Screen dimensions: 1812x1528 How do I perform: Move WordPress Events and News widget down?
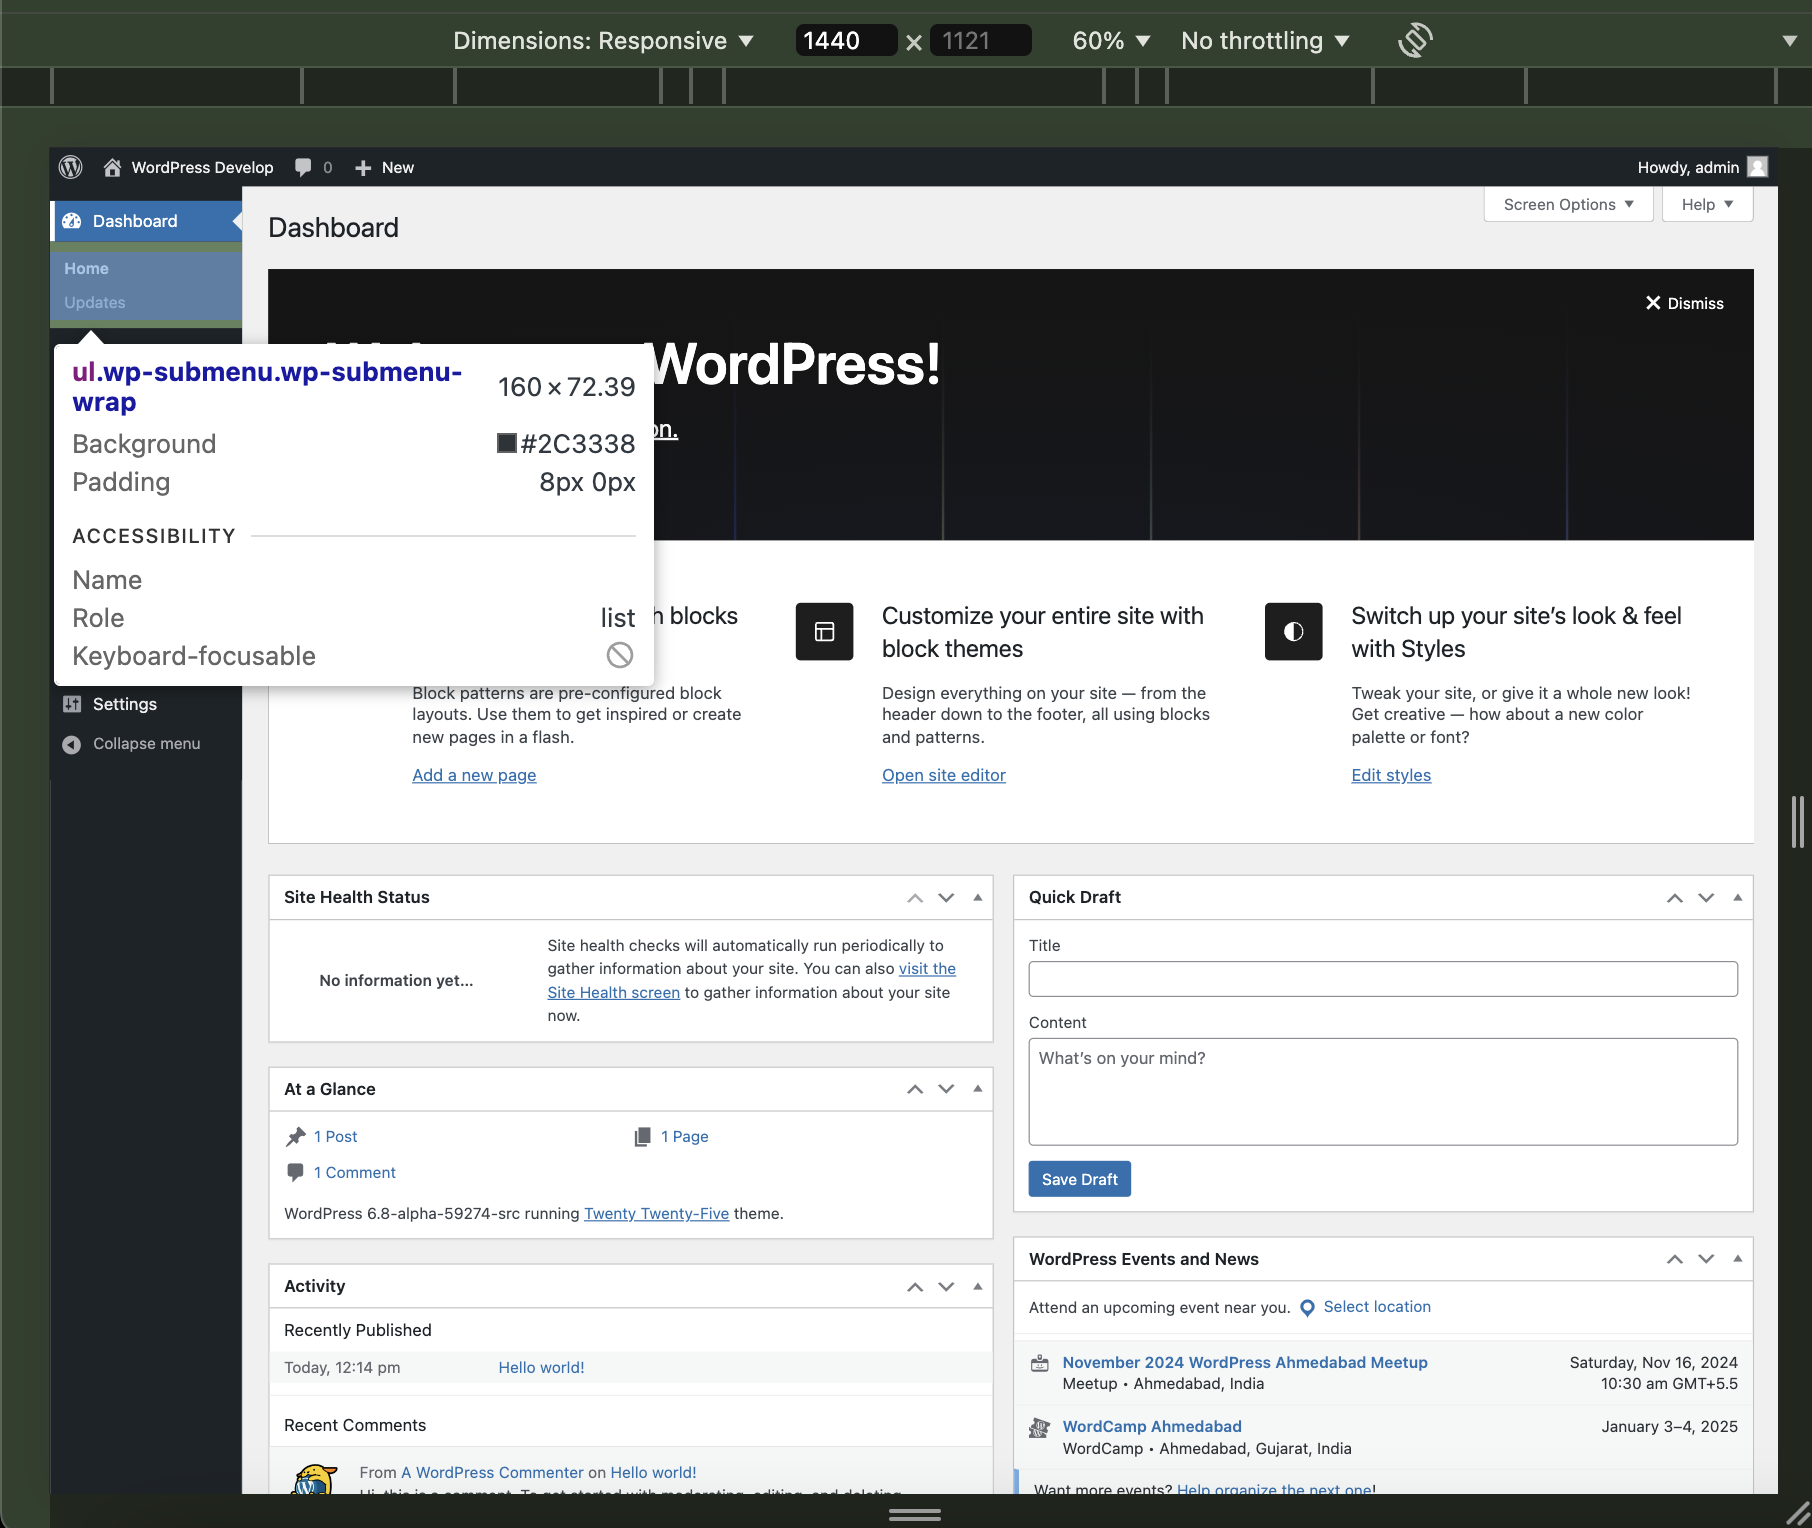[x=1706, y=1259]
